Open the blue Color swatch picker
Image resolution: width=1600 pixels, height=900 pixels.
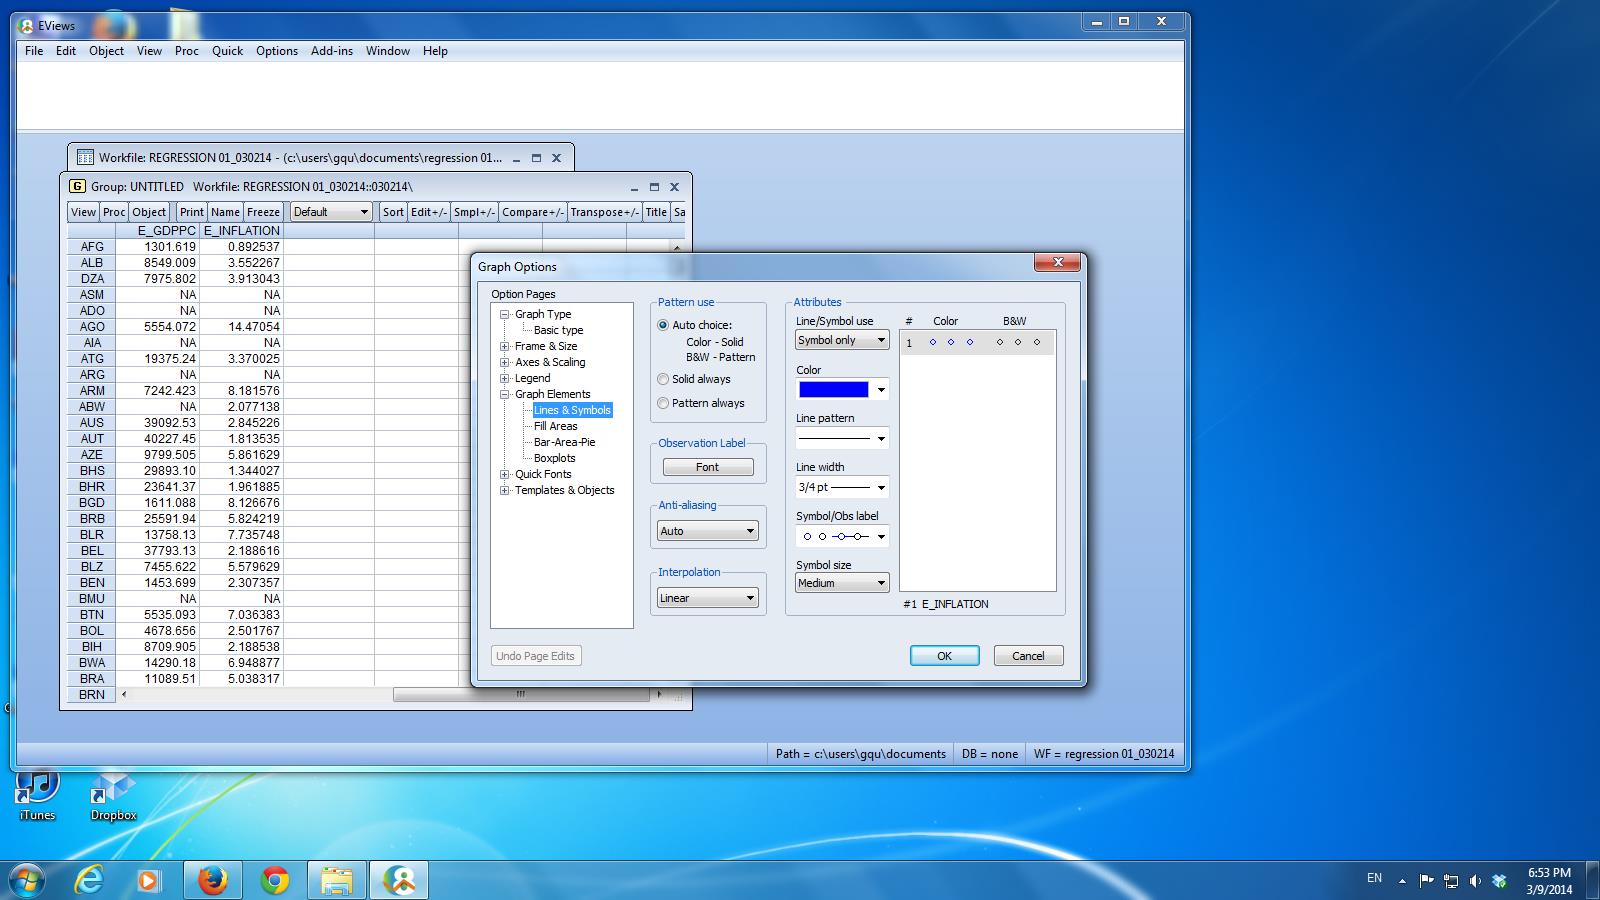[x=842, y=389]
